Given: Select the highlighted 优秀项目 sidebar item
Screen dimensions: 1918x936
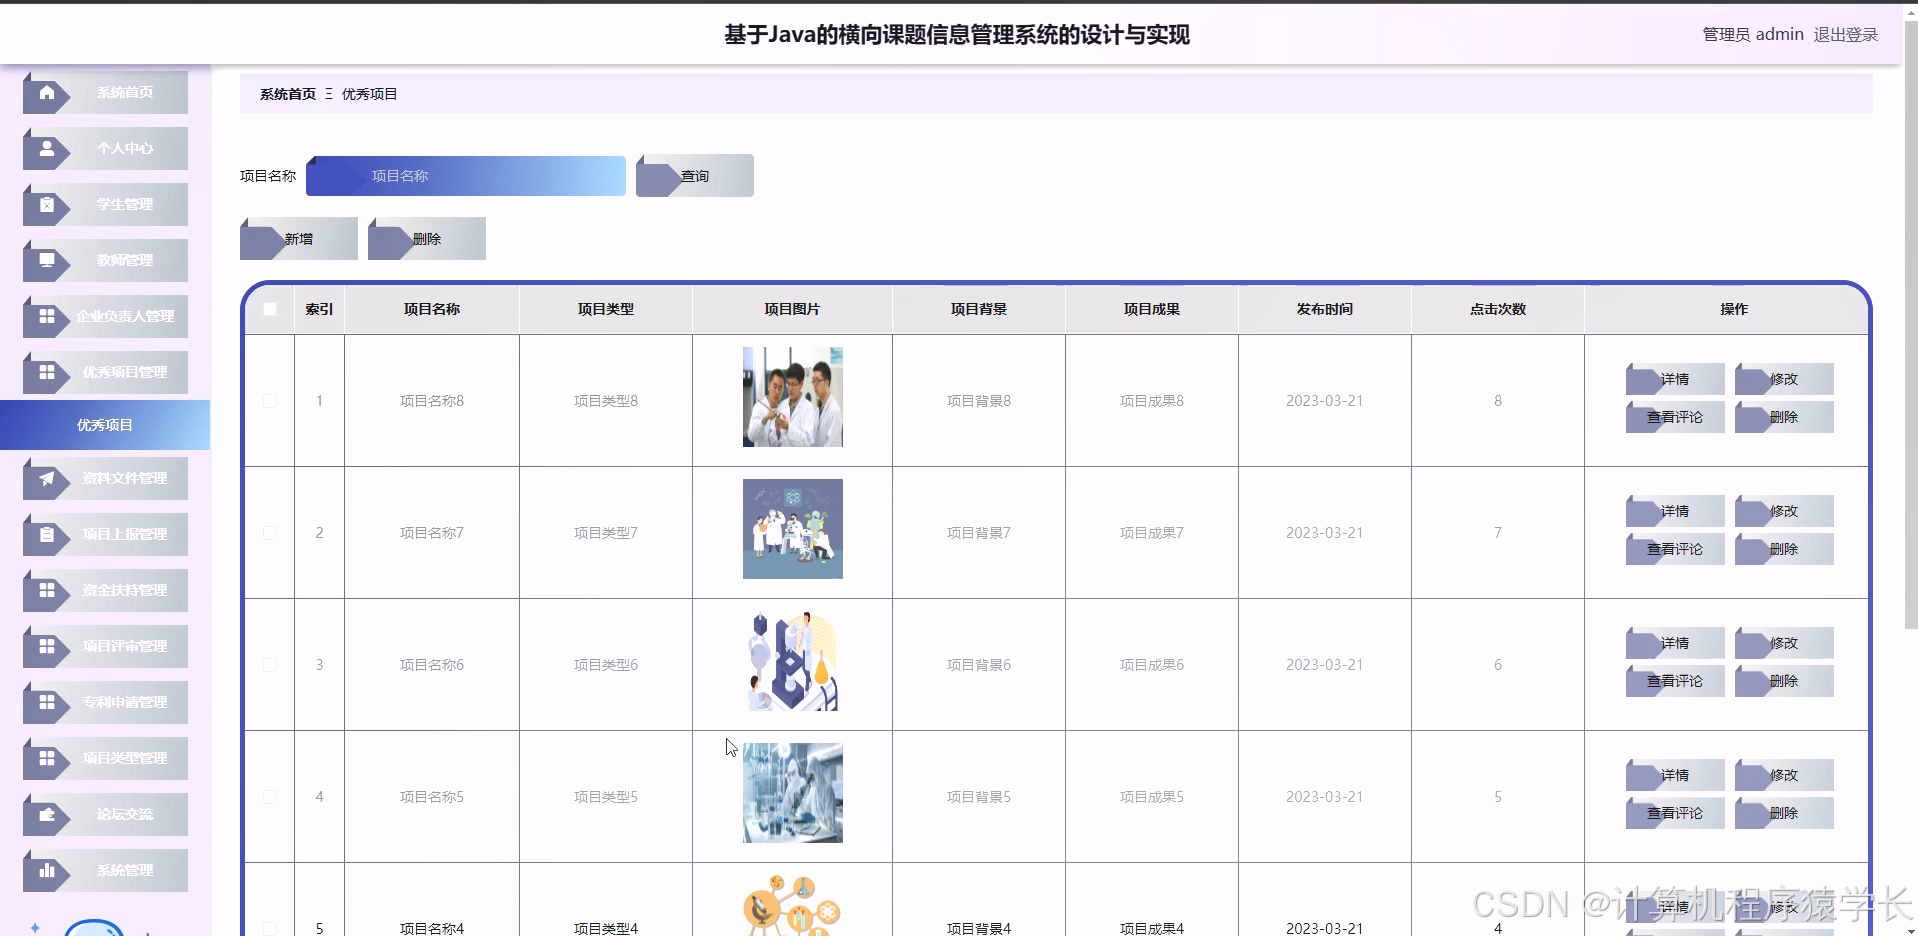Looking at the screenshot, I should pyautogui.click(x=104, y=424).
